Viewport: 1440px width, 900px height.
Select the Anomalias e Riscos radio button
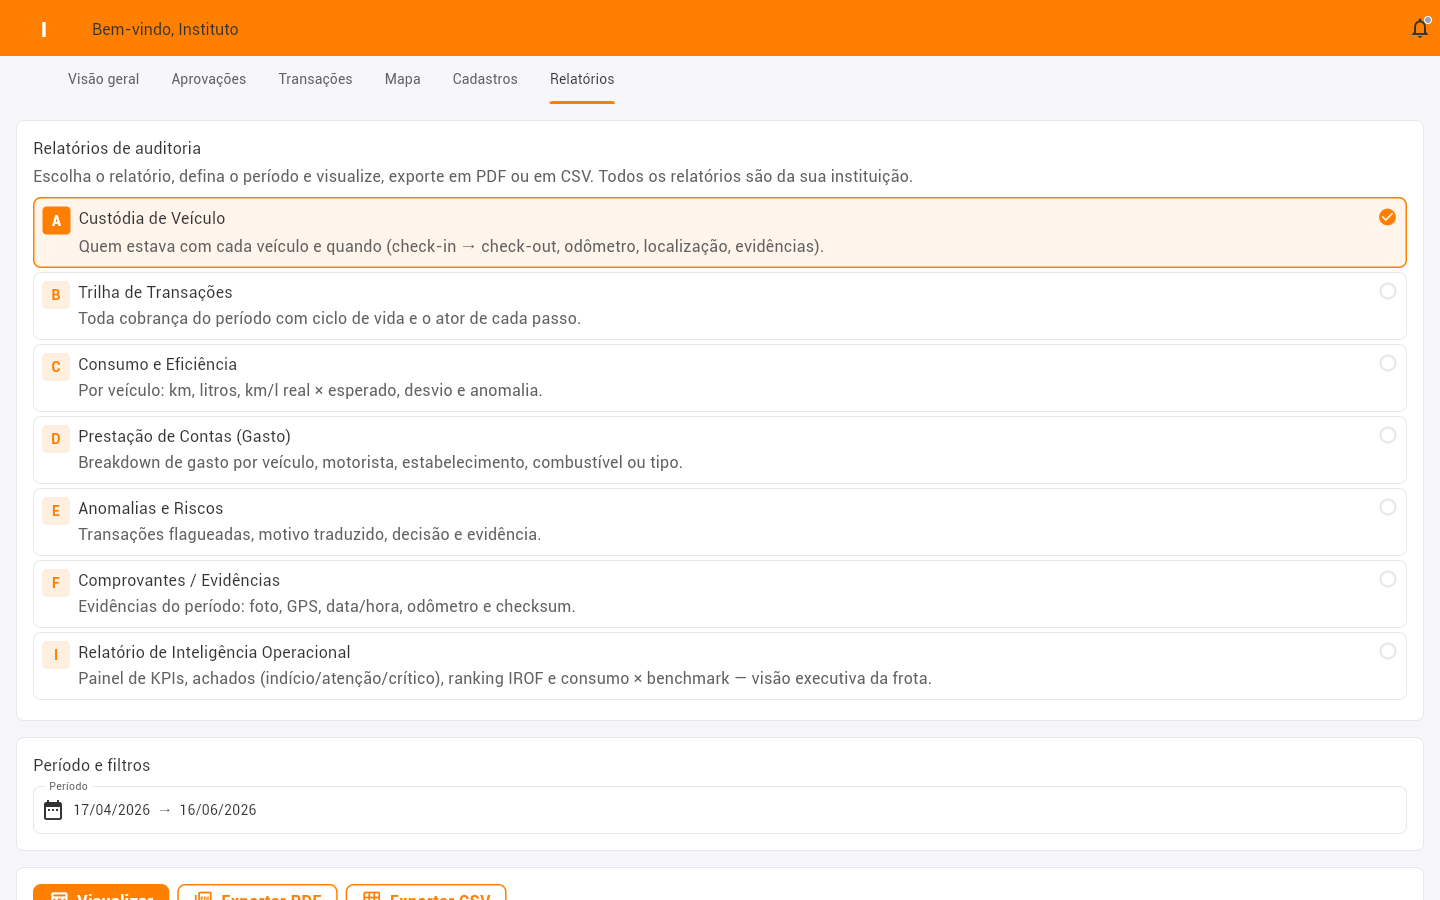click(1388, 507)
